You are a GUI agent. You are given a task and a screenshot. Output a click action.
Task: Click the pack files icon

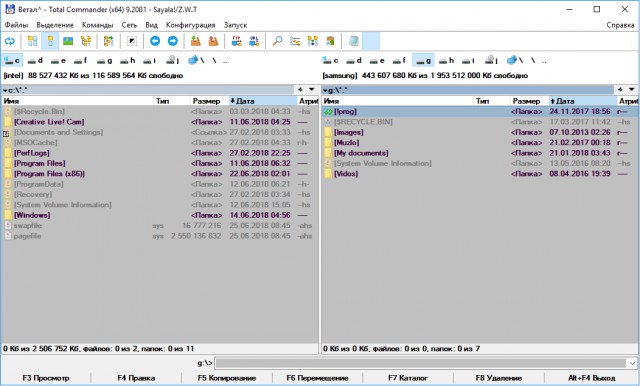196,41
